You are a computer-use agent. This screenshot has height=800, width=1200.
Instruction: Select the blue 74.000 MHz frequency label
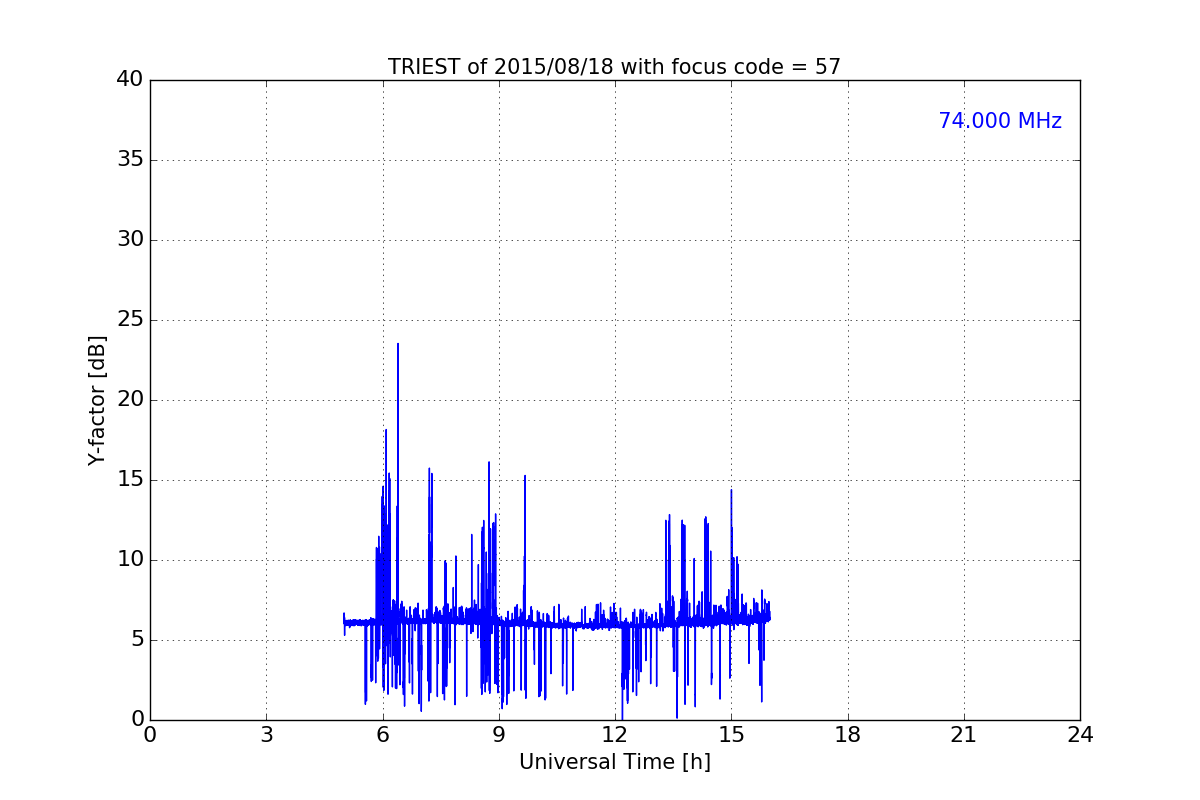click(x=1000, y=121)
